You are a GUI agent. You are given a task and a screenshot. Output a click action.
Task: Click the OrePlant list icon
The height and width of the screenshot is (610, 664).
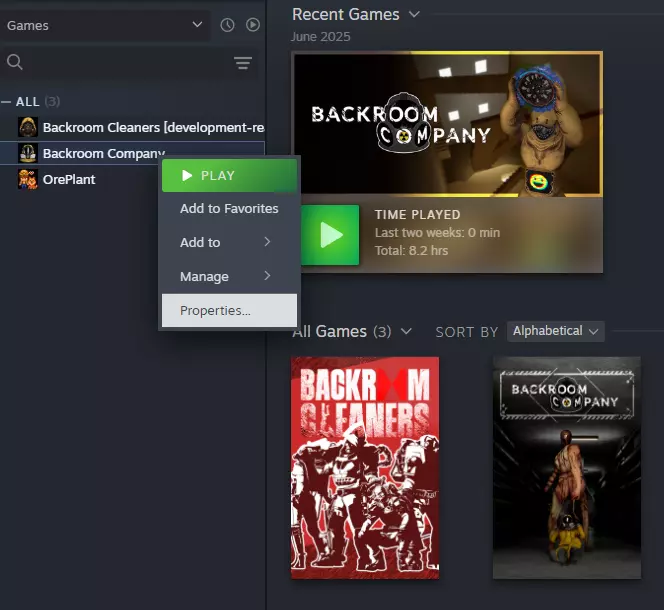pos(28,179)
